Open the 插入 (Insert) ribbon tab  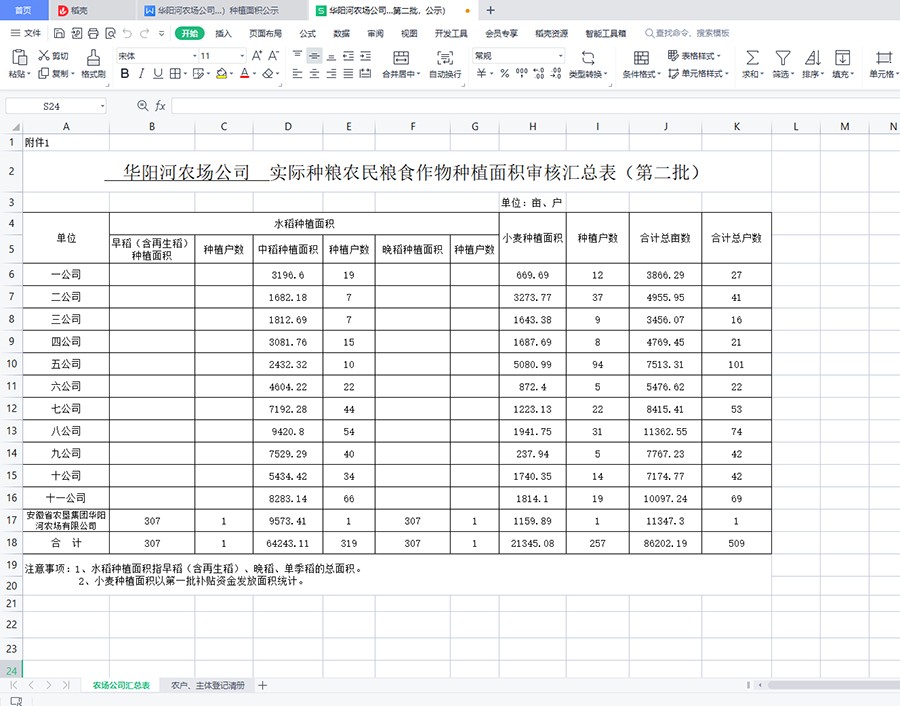point(223,33)
